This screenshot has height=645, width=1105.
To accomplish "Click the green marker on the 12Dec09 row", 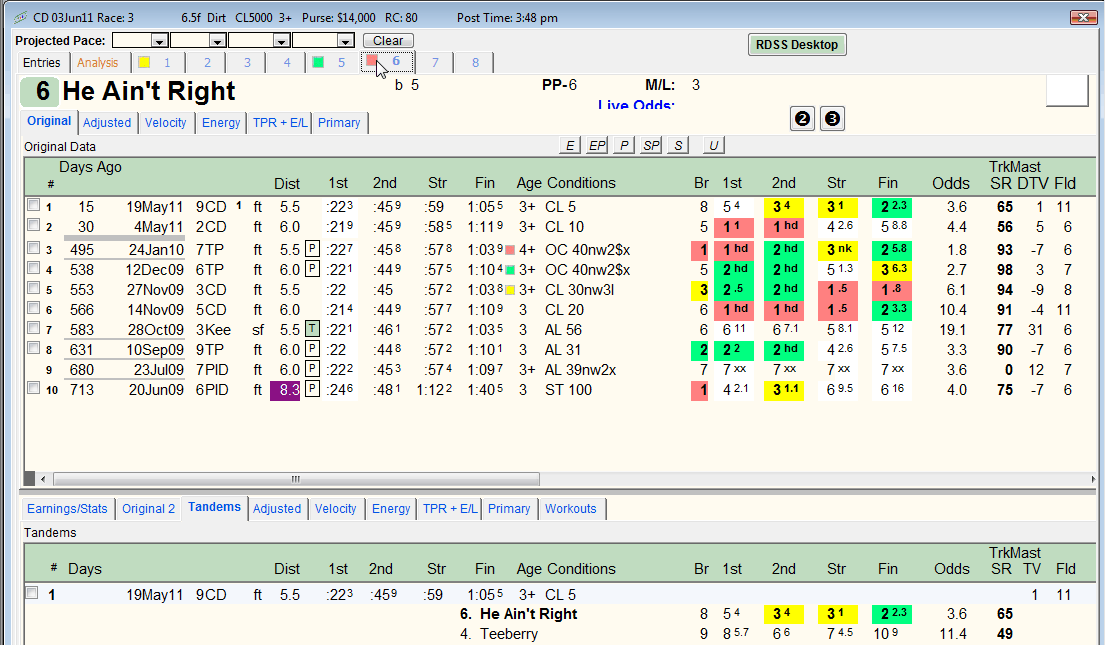I will tap(510, 269).
